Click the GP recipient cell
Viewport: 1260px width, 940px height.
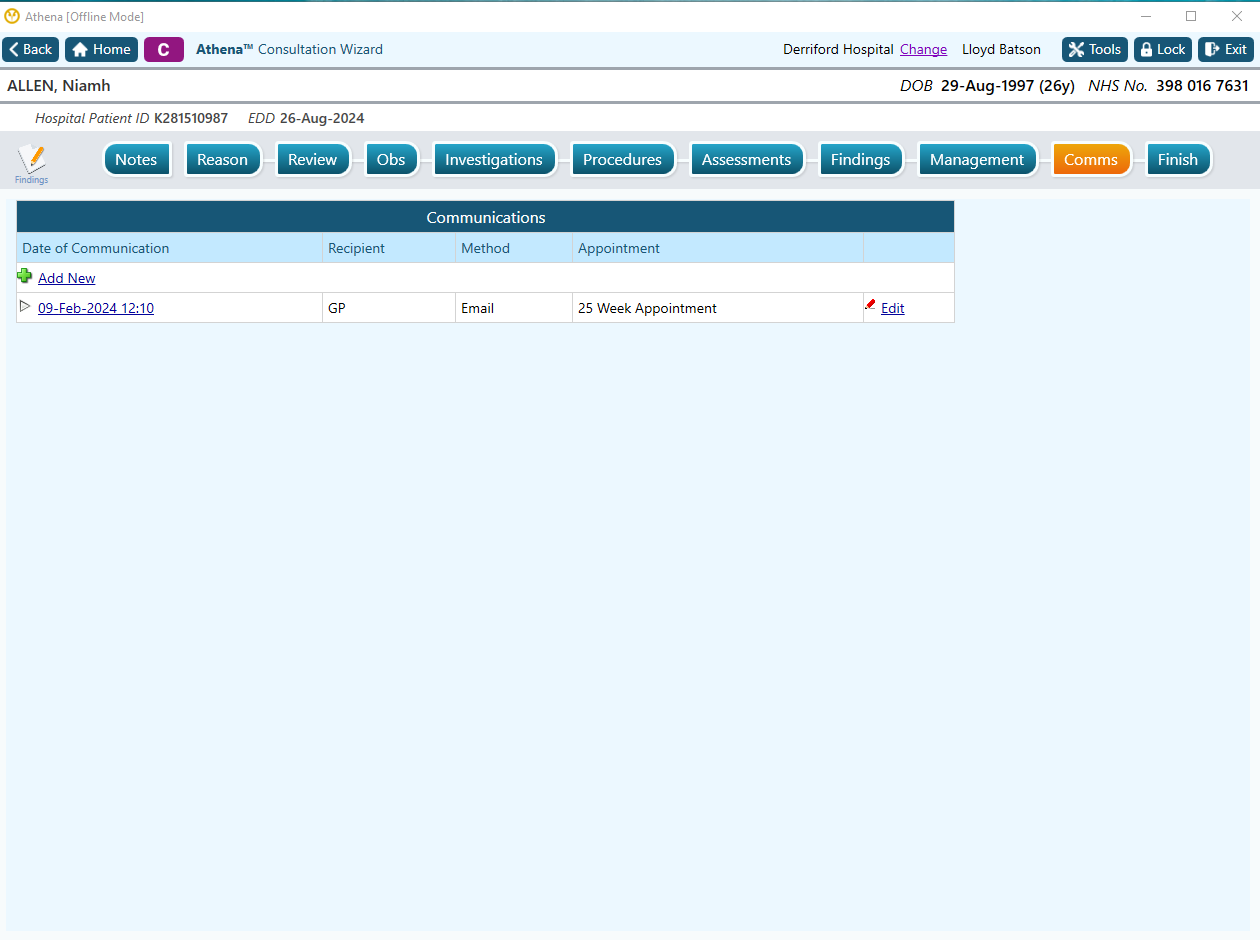[x=389, y=308]
